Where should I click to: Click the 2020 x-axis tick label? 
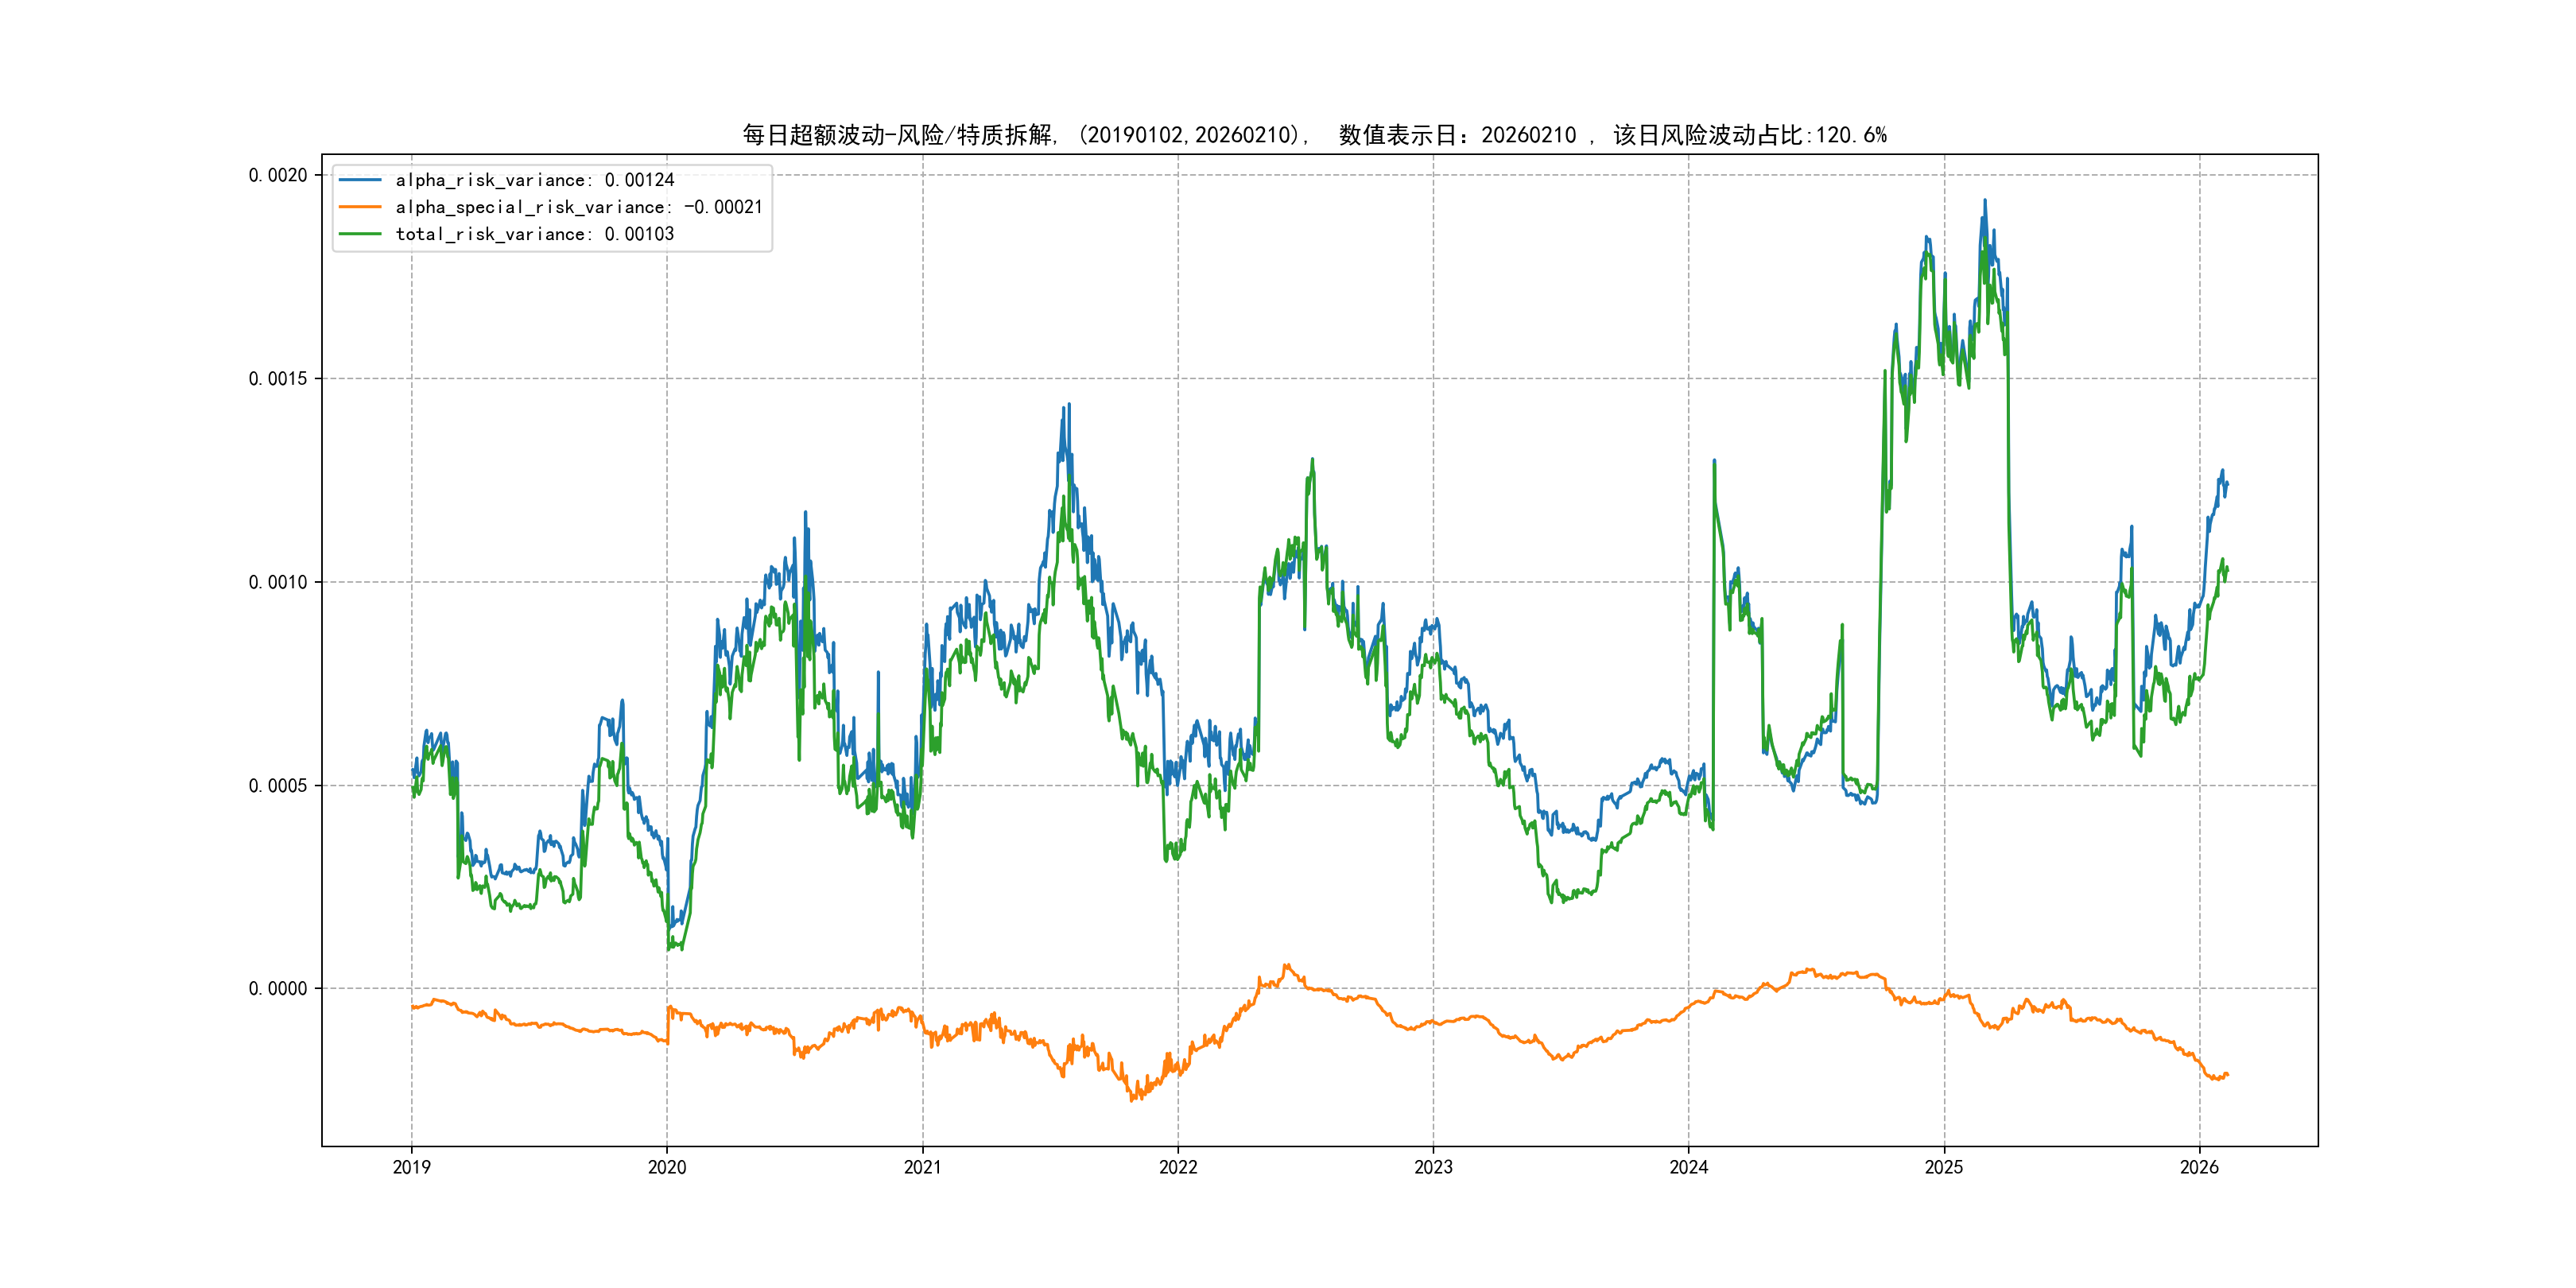point(667,1167)
